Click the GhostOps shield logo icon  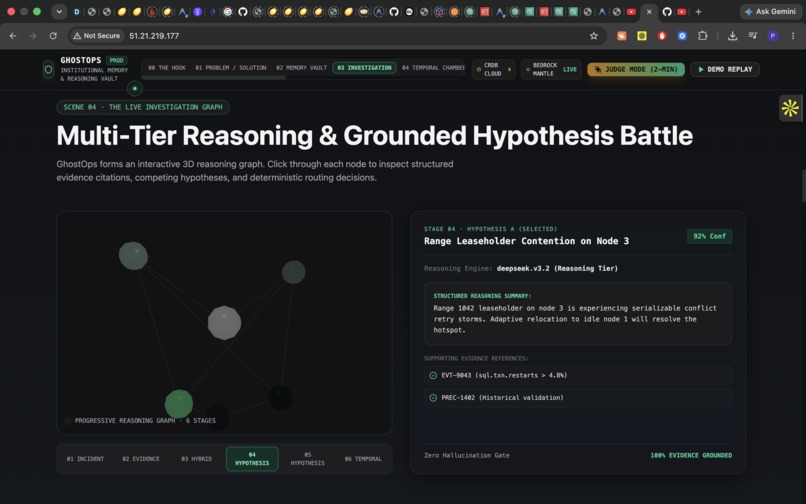48,69
